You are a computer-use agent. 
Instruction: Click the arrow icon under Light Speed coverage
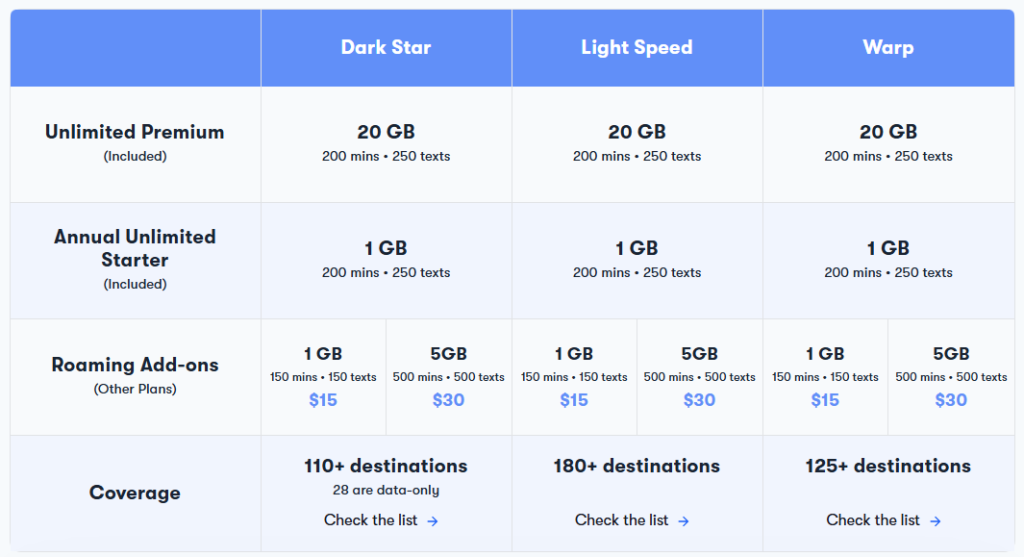pos(683,521)
